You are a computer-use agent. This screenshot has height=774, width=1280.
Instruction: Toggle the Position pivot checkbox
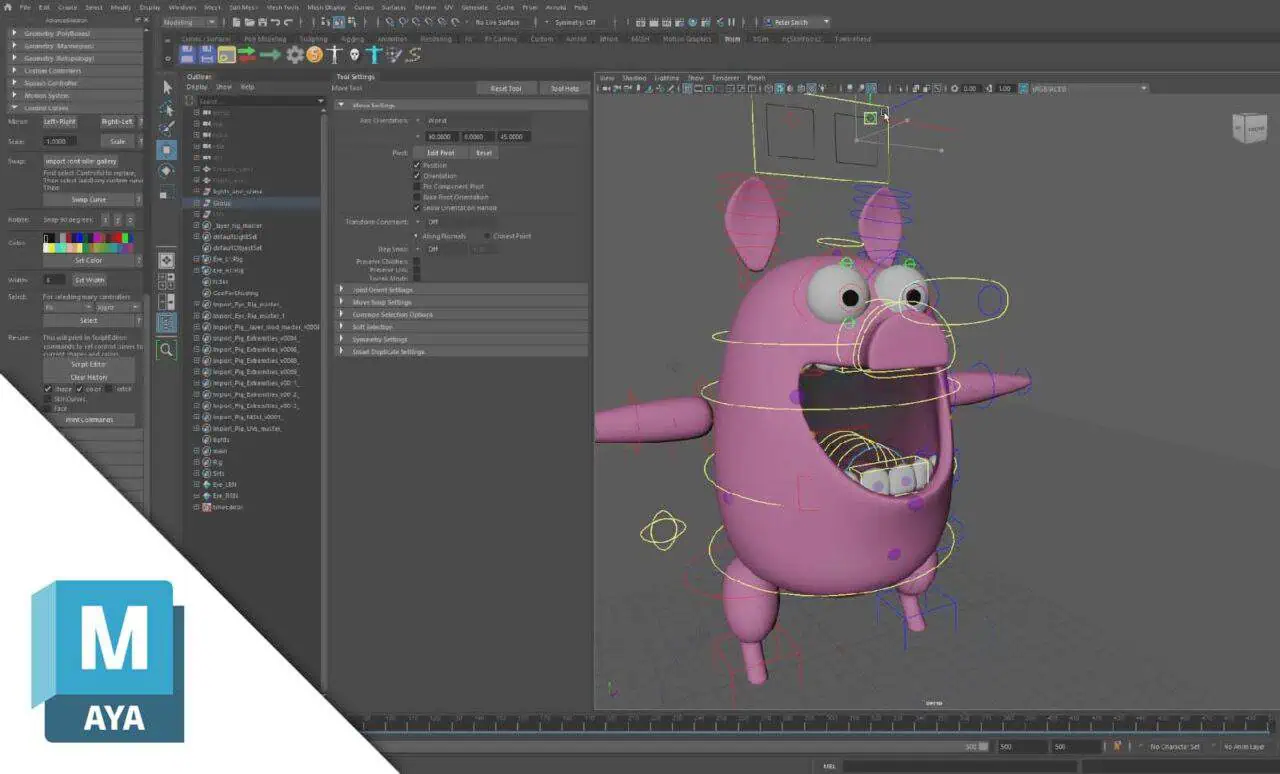point(417,165)
